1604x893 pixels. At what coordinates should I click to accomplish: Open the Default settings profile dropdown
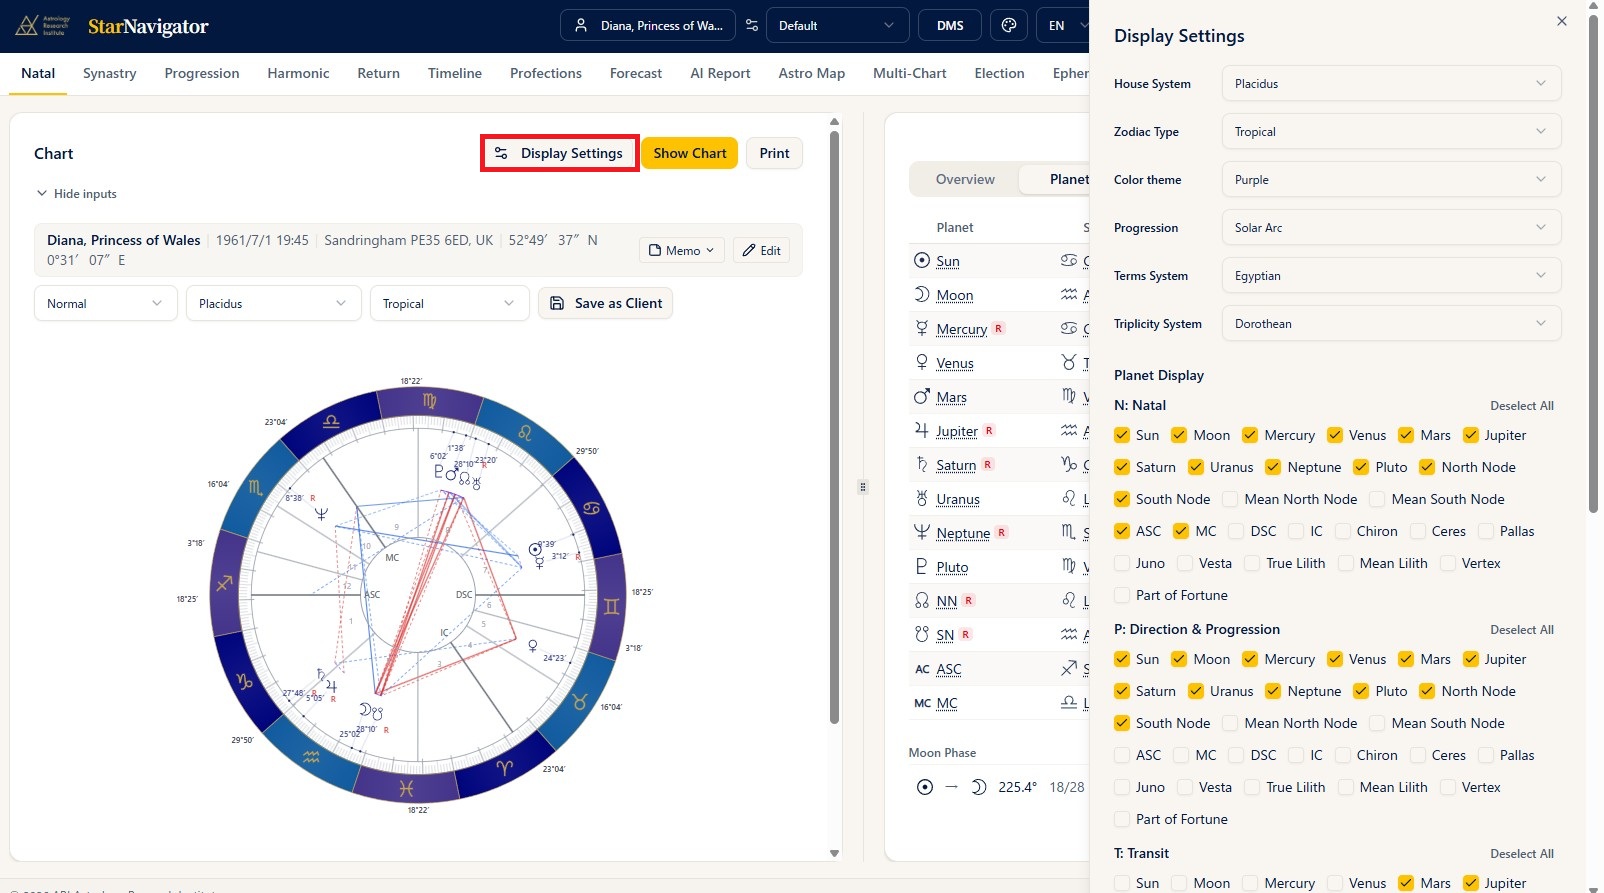(x=837, y=26)
